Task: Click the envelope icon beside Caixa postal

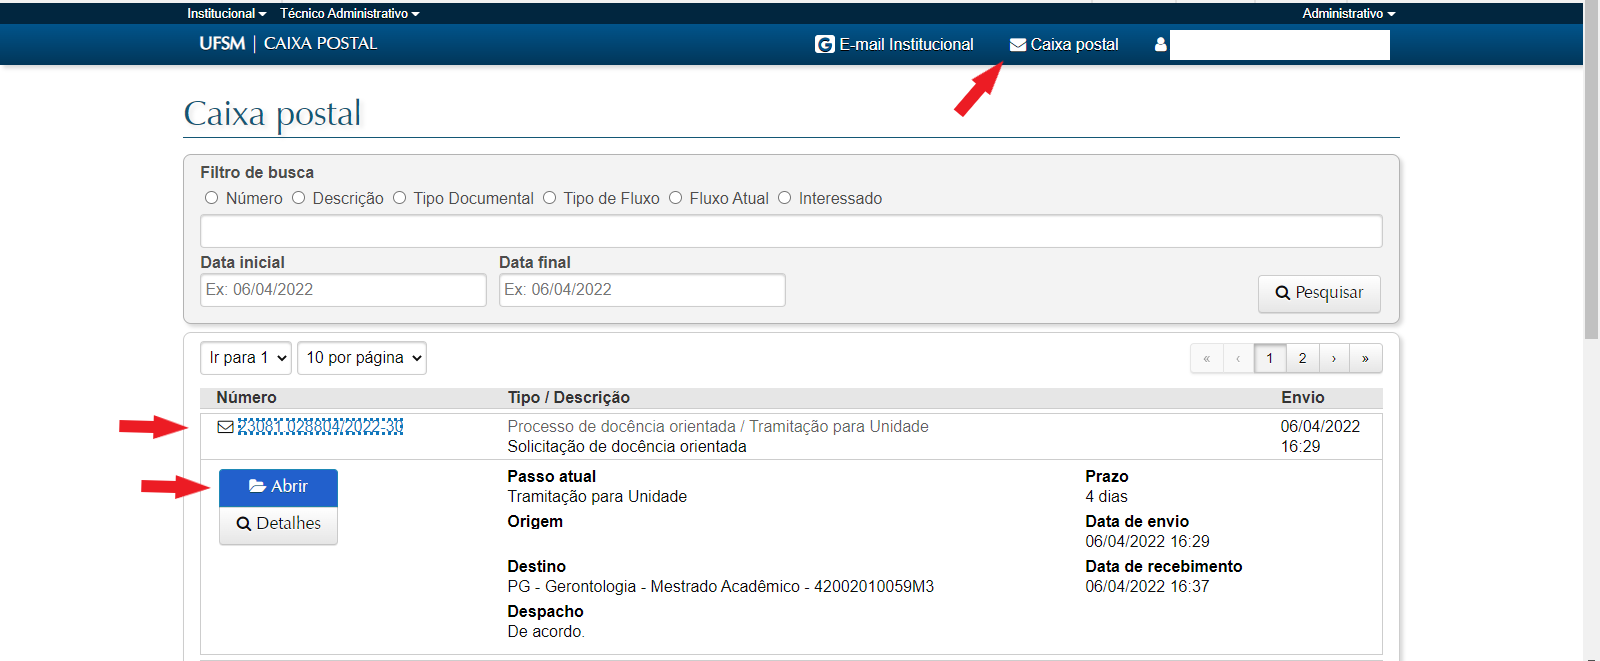Action: coord(1018,44)
